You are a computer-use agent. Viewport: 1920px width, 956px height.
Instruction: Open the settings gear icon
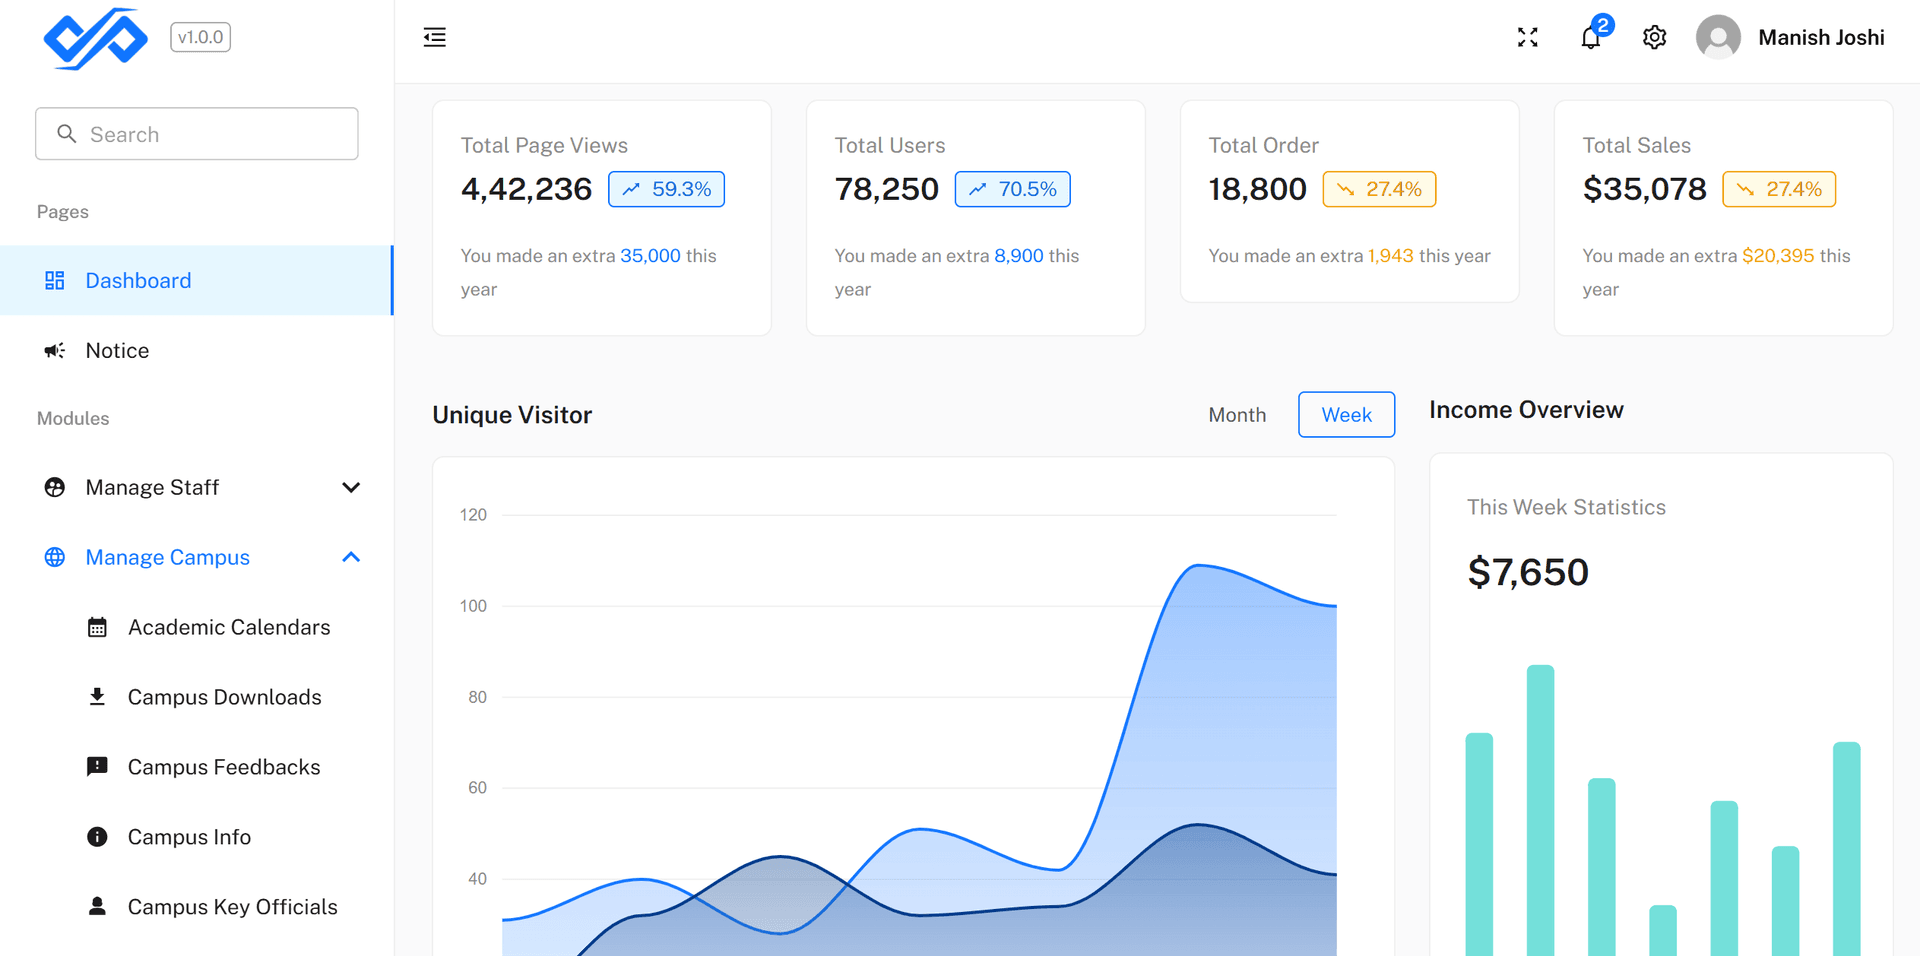(1654, 38)
